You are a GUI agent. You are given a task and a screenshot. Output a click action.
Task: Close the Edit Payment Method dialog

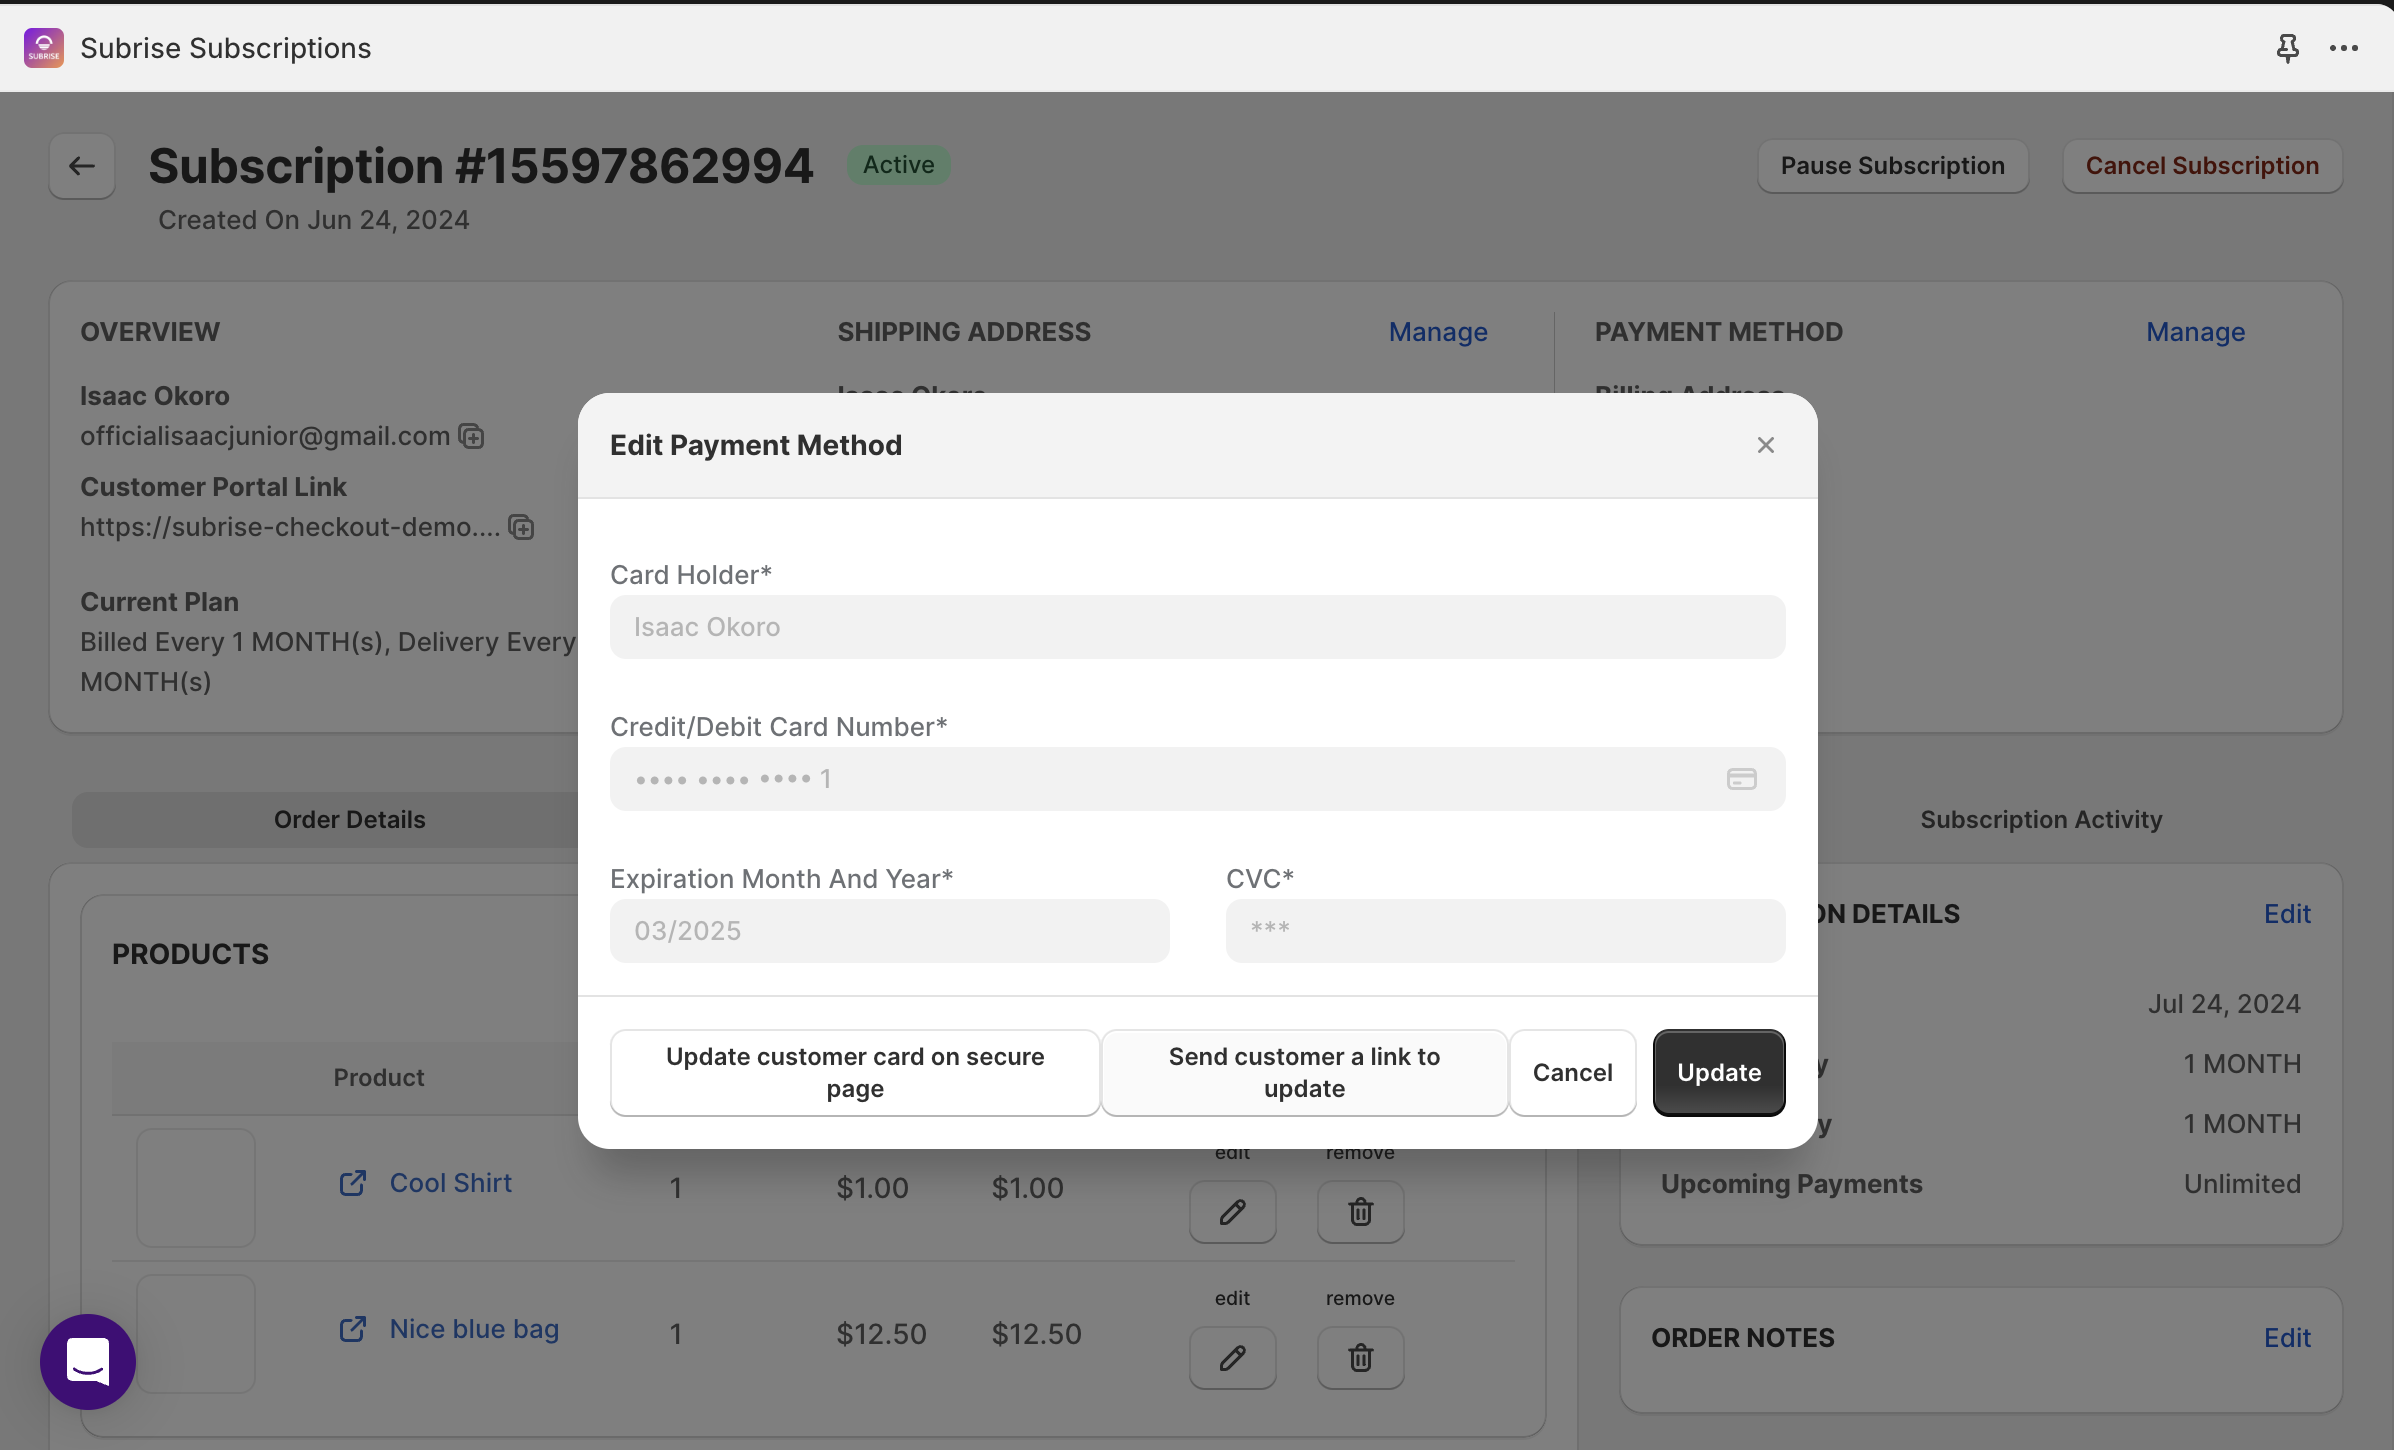tap(1765, 445)
